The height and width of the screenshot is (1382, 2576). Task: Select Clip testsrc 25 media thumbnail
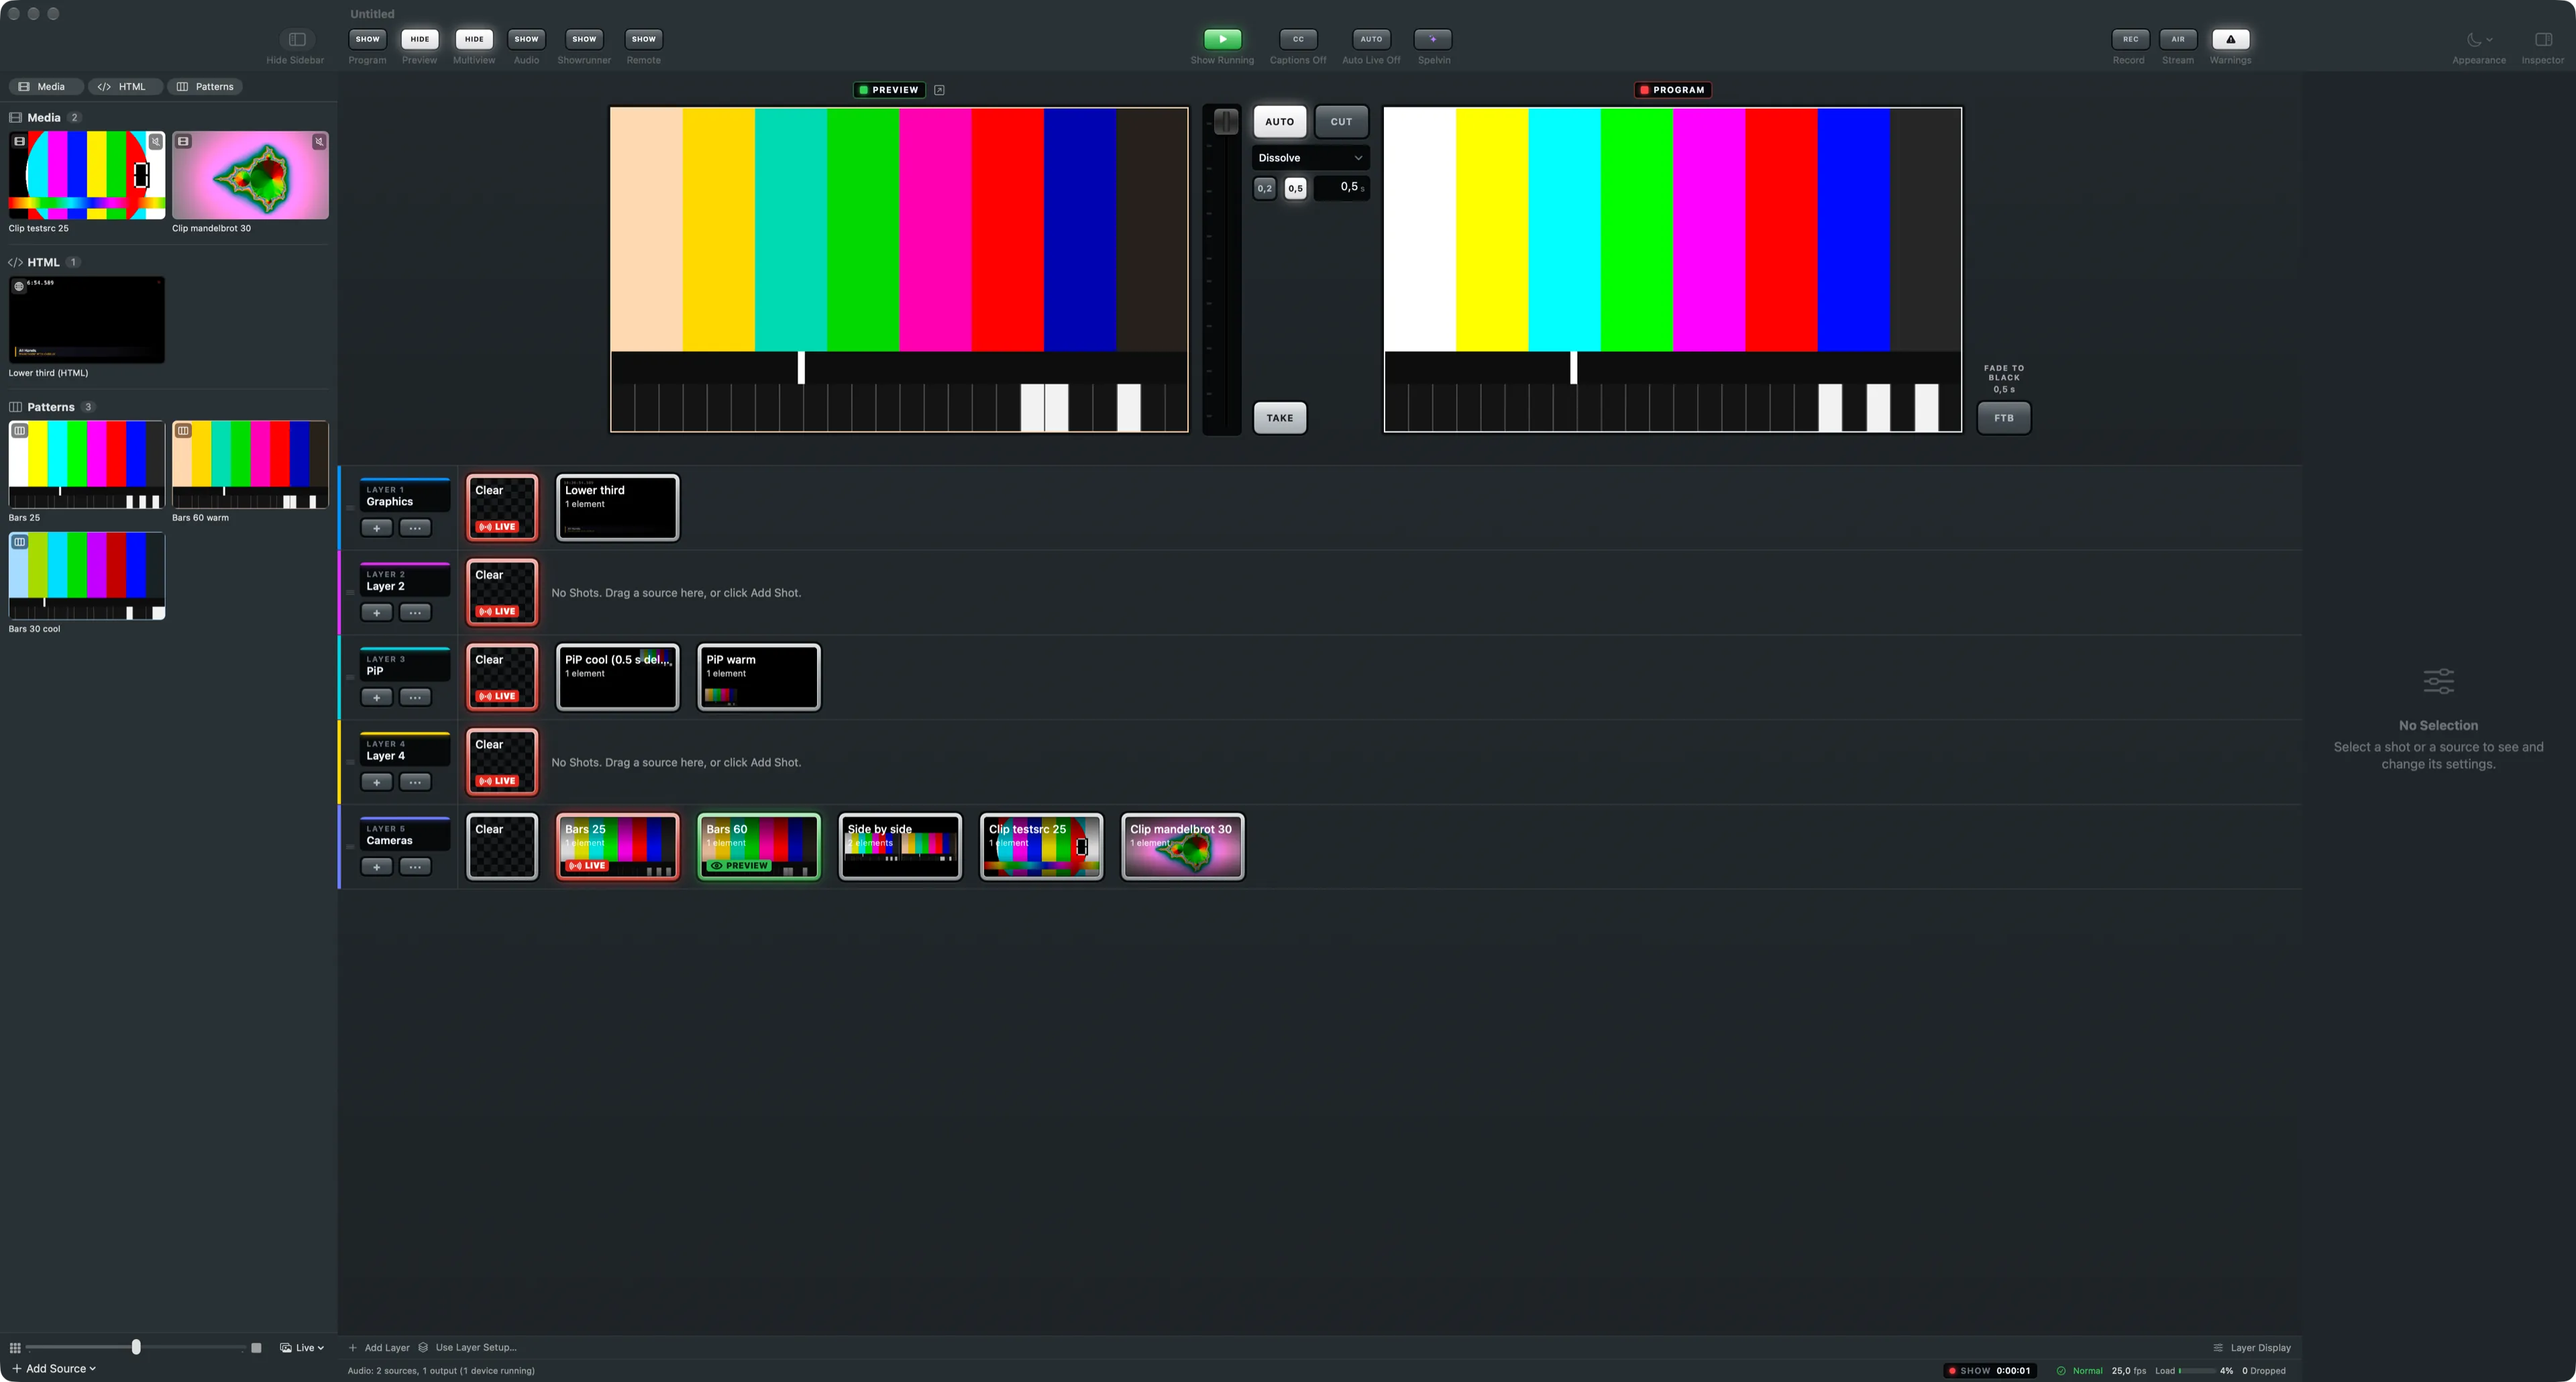click(87, 175)
